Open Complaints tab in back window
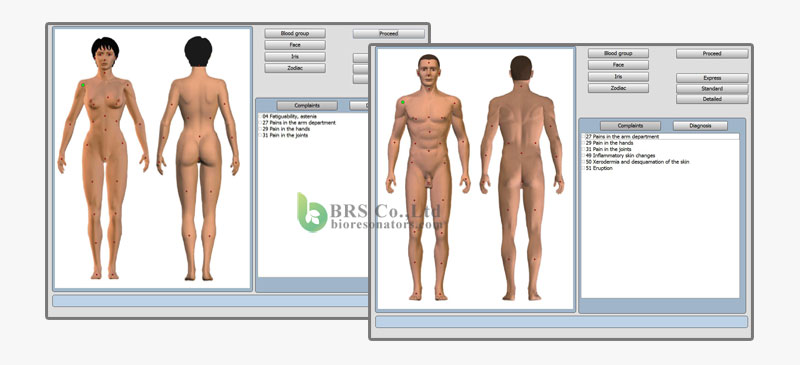 307,106
